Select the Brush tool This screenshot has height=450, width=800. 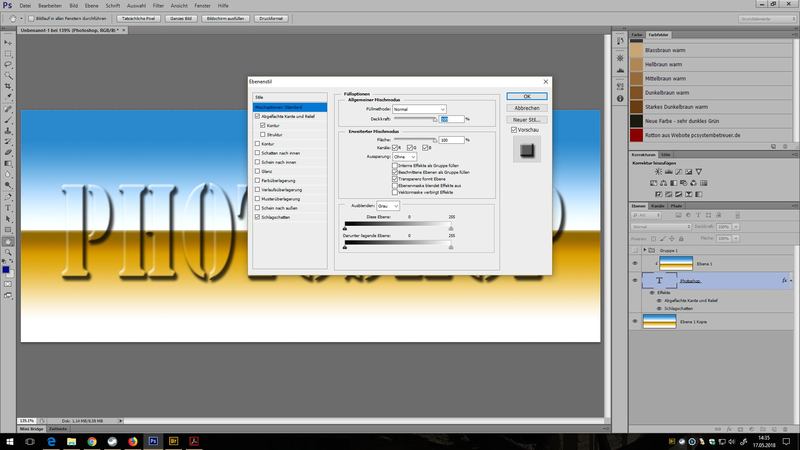[8, 119]
